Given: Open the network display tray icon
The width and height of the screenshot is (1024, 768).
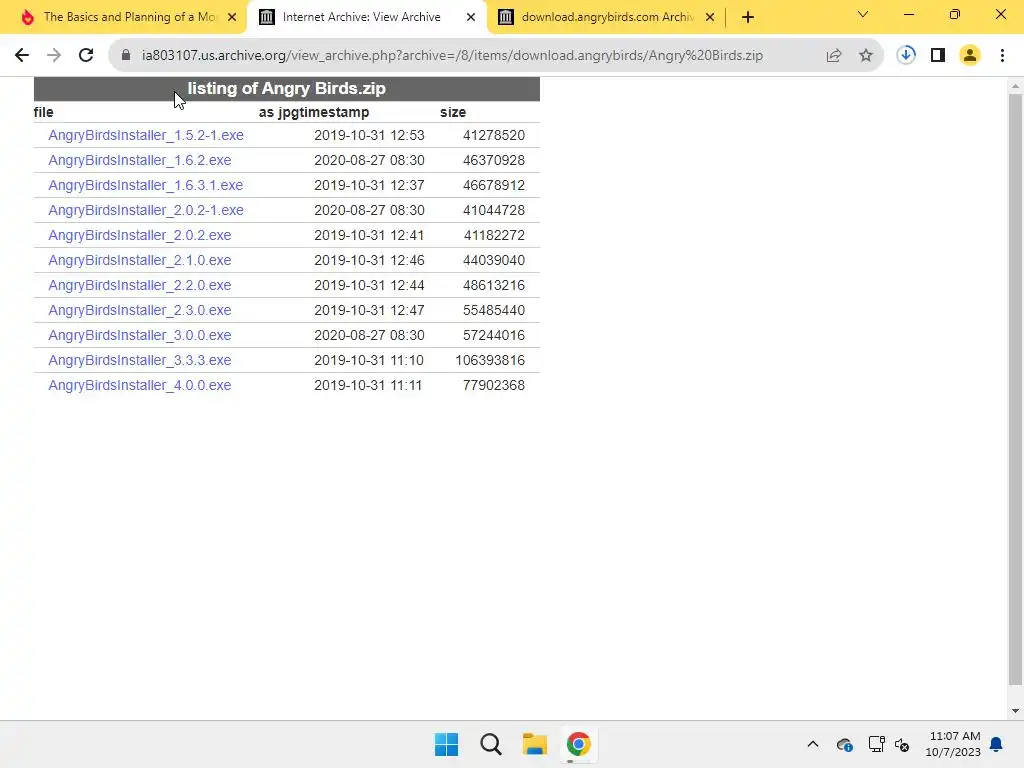Looking at the screenshot, I should tap(876, 744).
